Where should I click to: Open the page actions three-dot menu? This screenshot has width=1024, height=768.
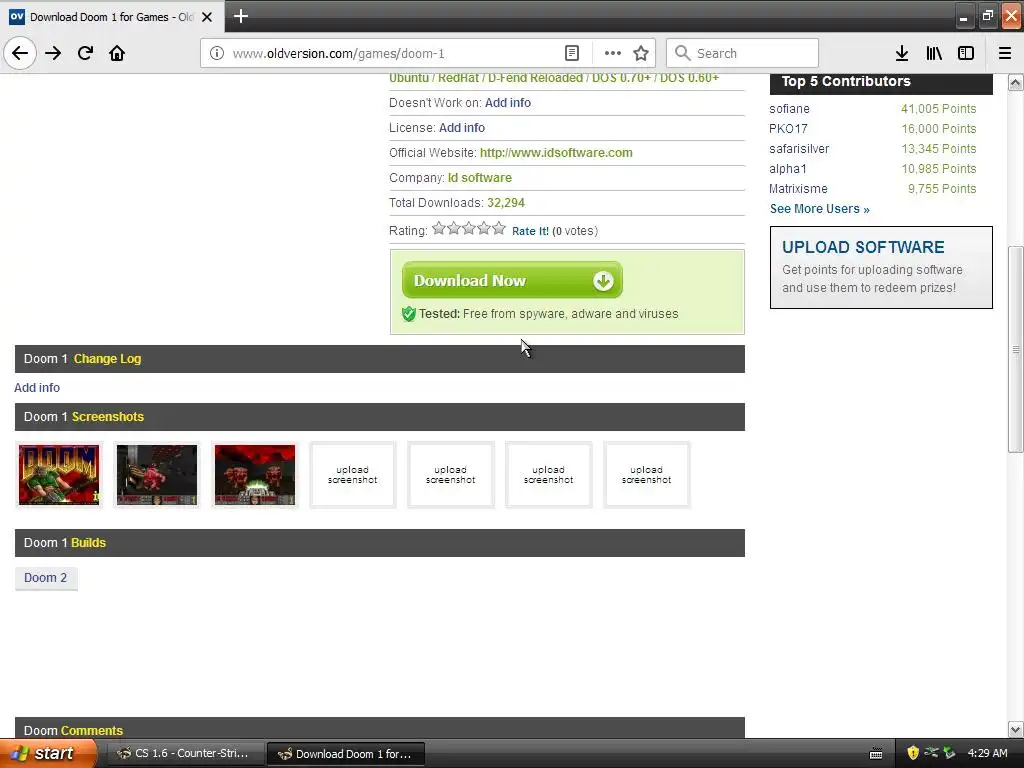click(612, 54)
